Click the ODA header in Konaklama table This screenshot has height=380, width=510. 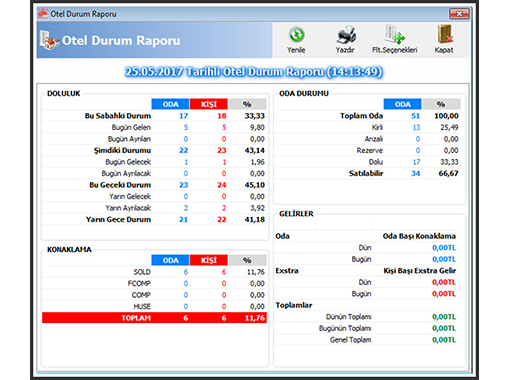coord(170,260)
